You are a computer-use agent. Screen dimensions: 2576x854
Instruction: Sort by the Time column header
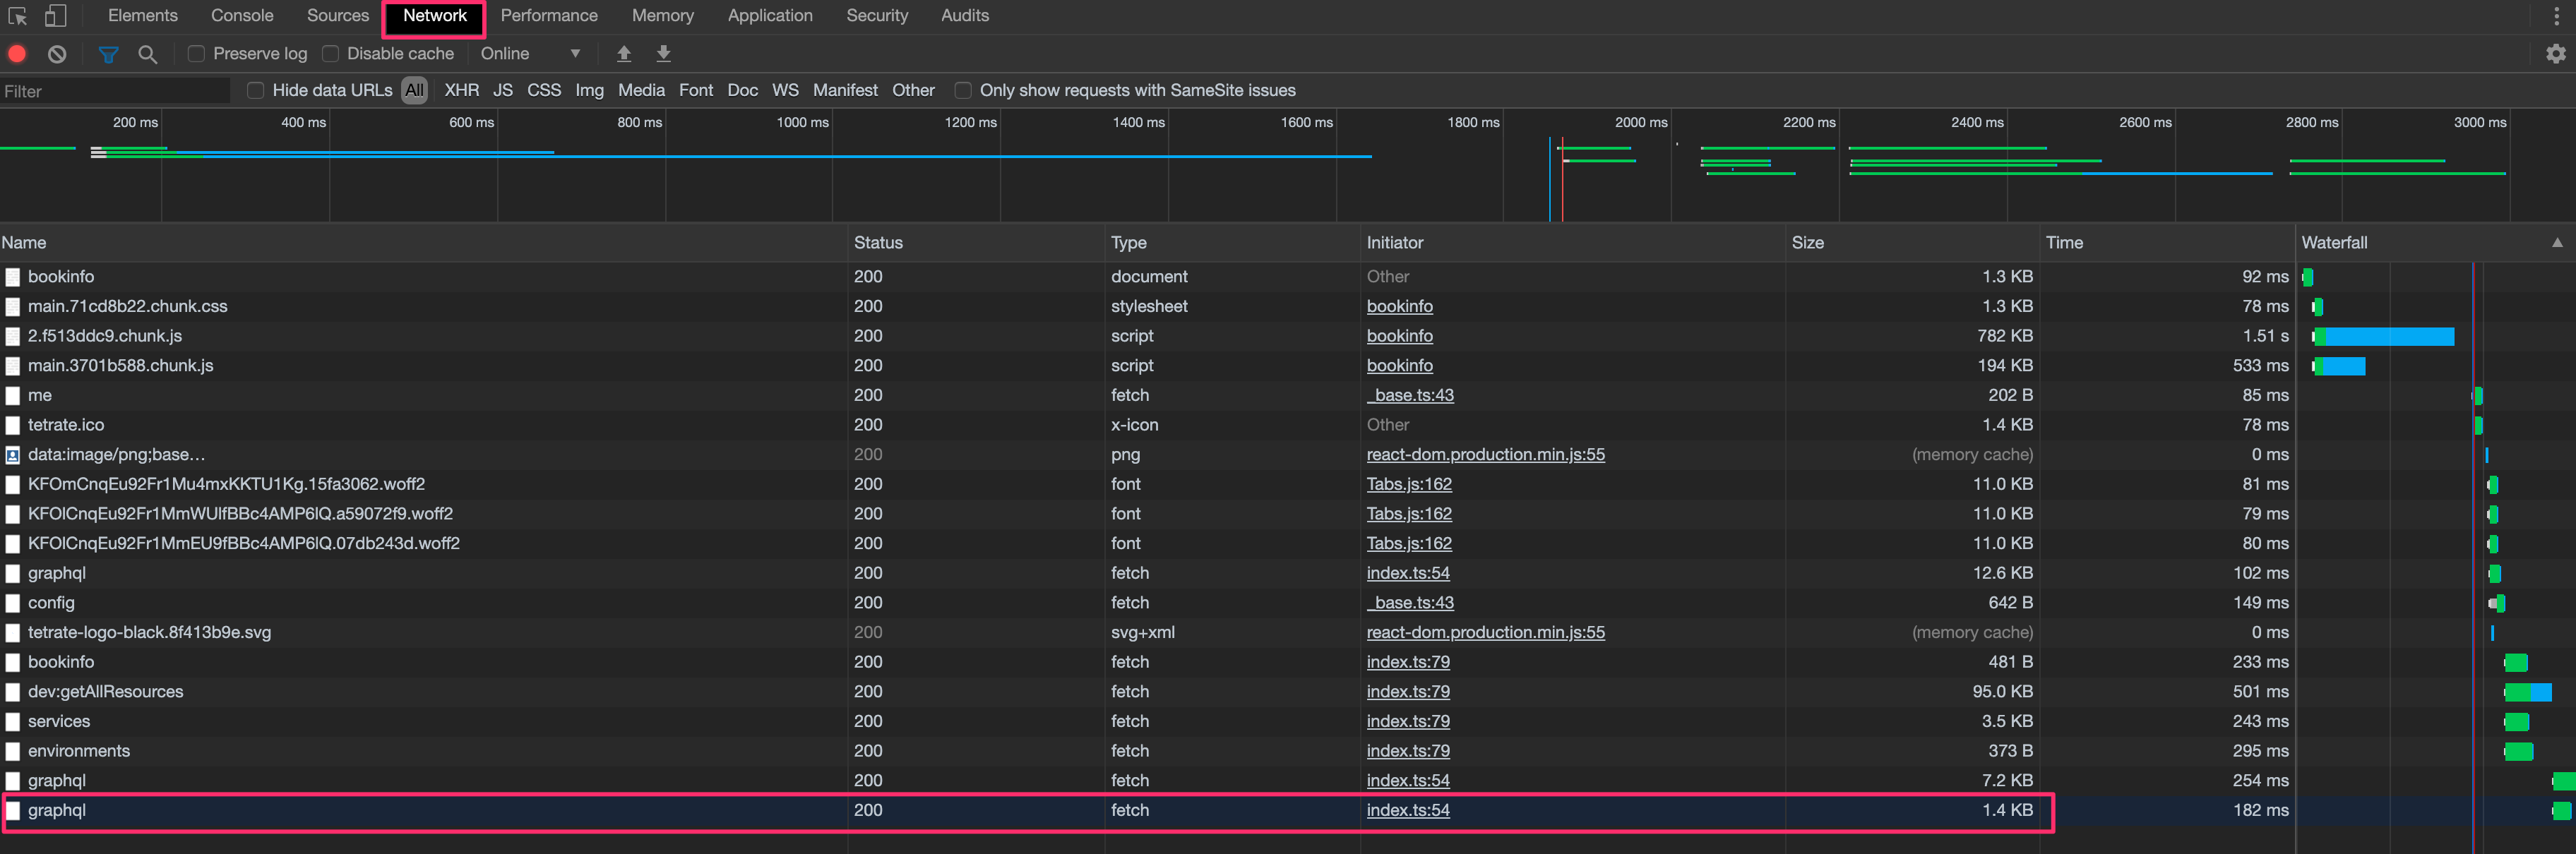coord(2167,243)
